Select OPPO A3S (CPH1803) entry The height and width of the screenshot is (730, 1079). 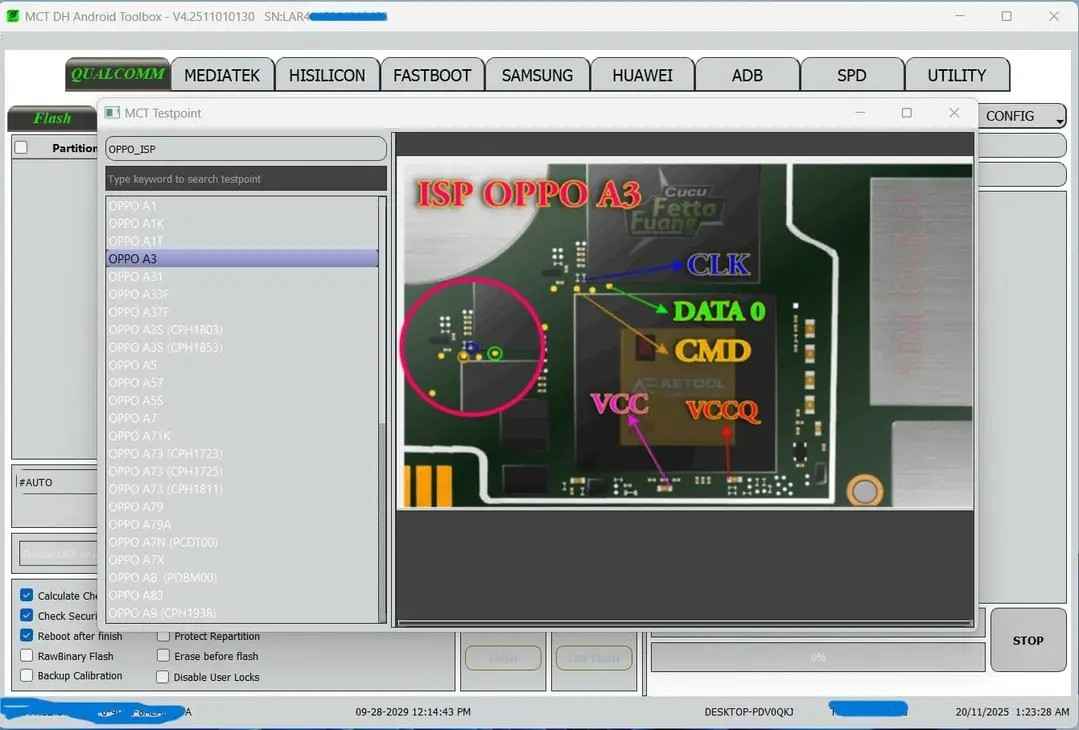[242, 330]
